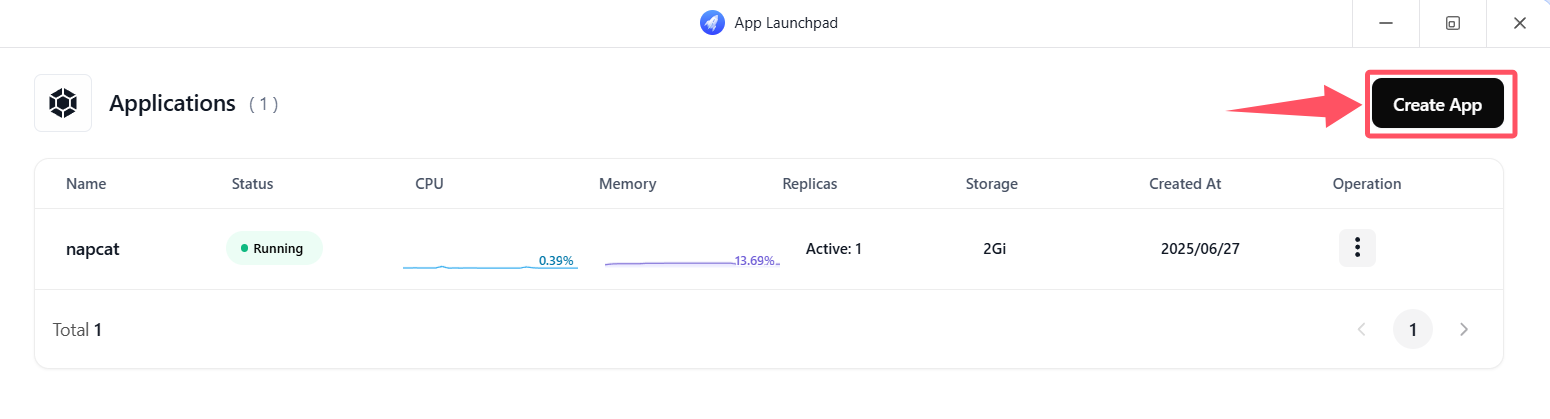The image size is (1550, 419).
Task: Click the Replicas column header
Action: coord(810,184)
